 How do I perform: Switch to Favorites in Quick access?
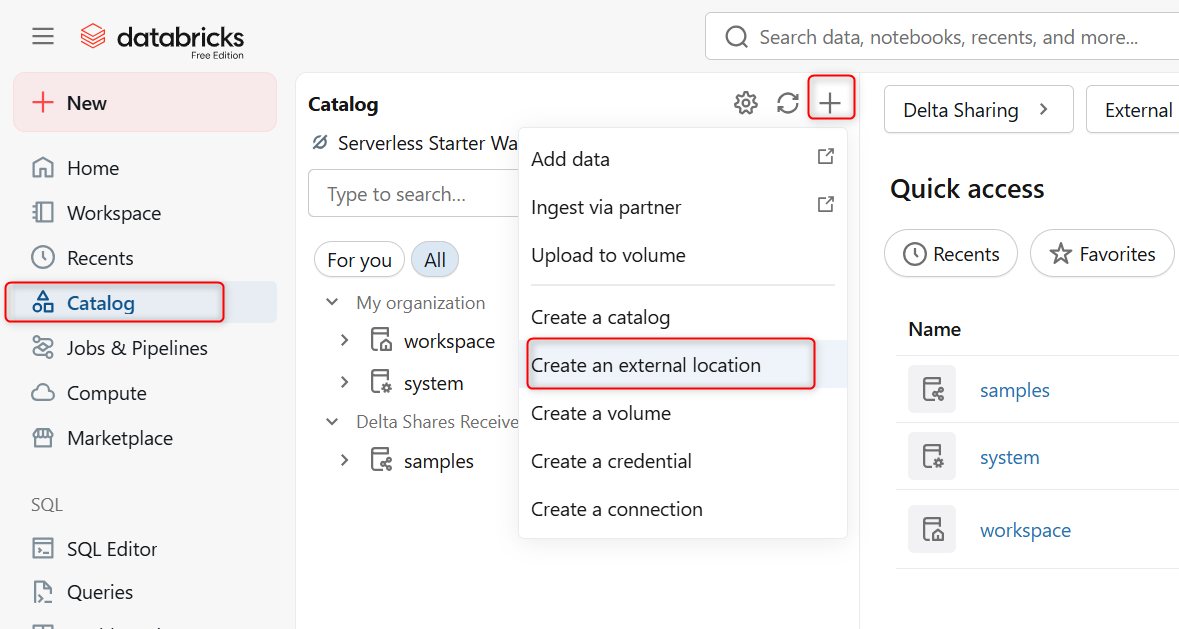[1102, 254]
